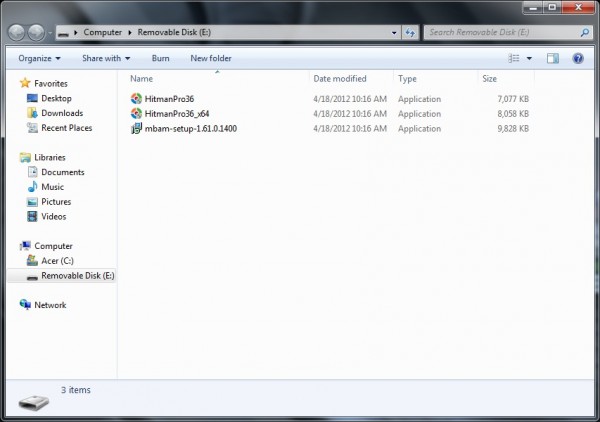
Task: Select the mbam-setup installer icon
Action: [136, 129]
